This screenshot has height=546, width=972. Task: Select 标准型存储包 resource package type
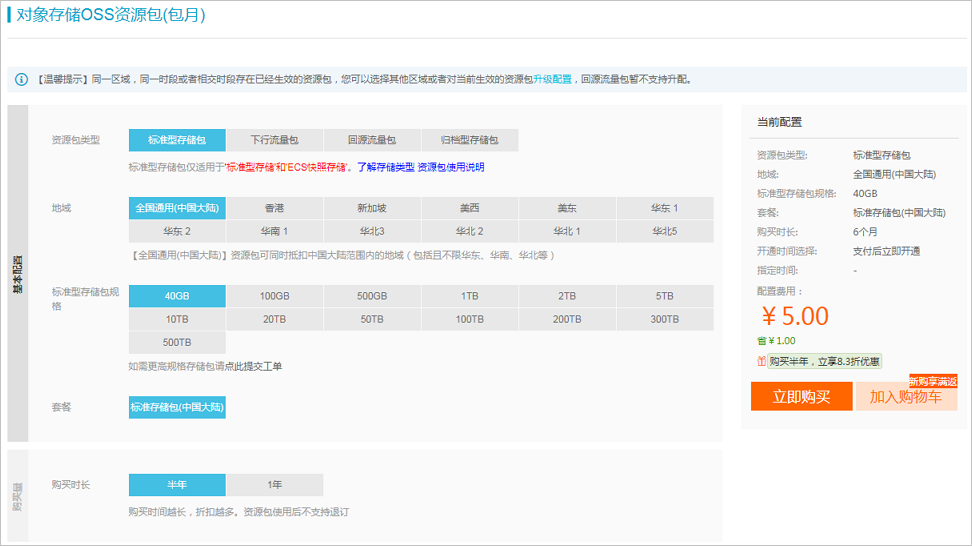177,140
